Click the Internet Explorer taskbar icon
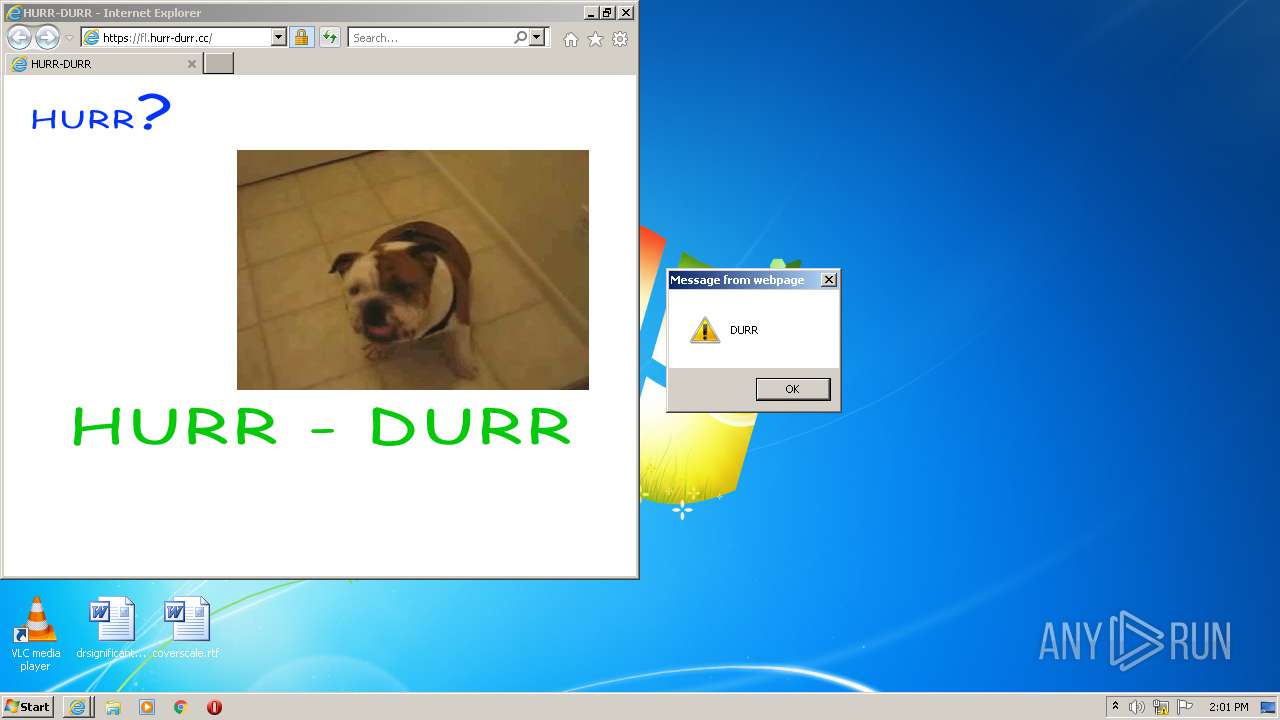1280x720 pixels. pyautogui.click(x=78, y=707)
